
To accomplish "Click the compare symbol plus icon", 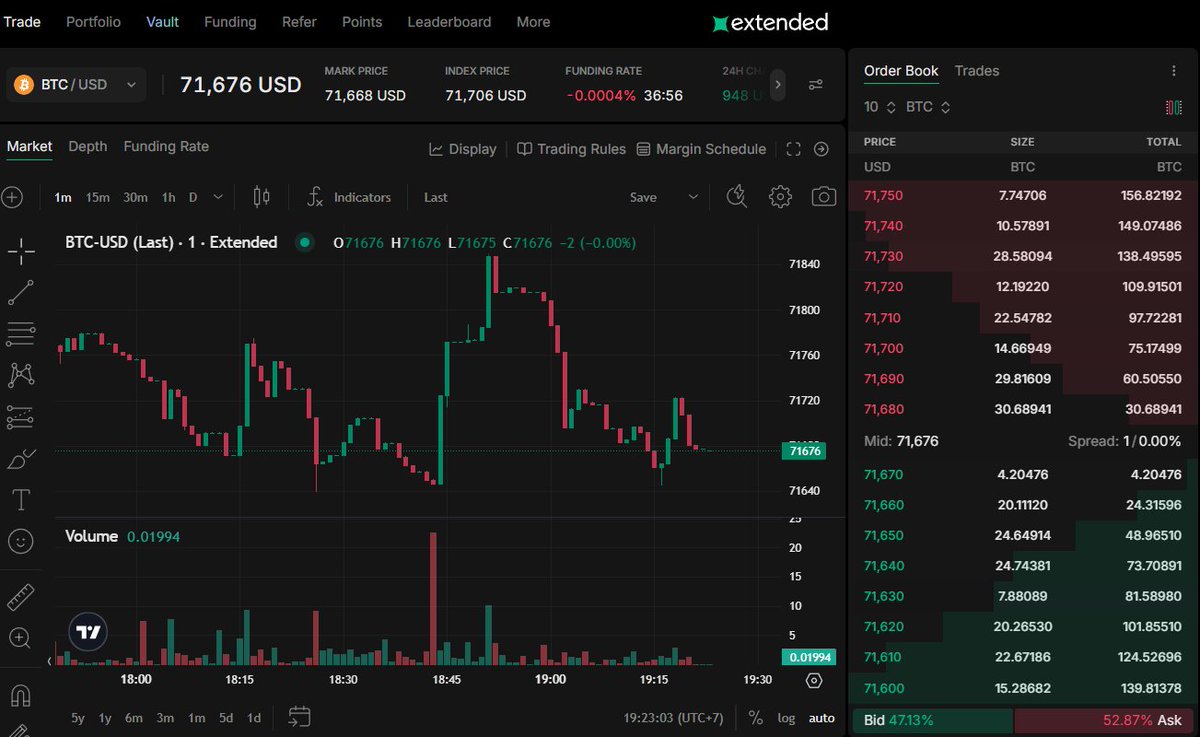I will click(x=12, y=197).
